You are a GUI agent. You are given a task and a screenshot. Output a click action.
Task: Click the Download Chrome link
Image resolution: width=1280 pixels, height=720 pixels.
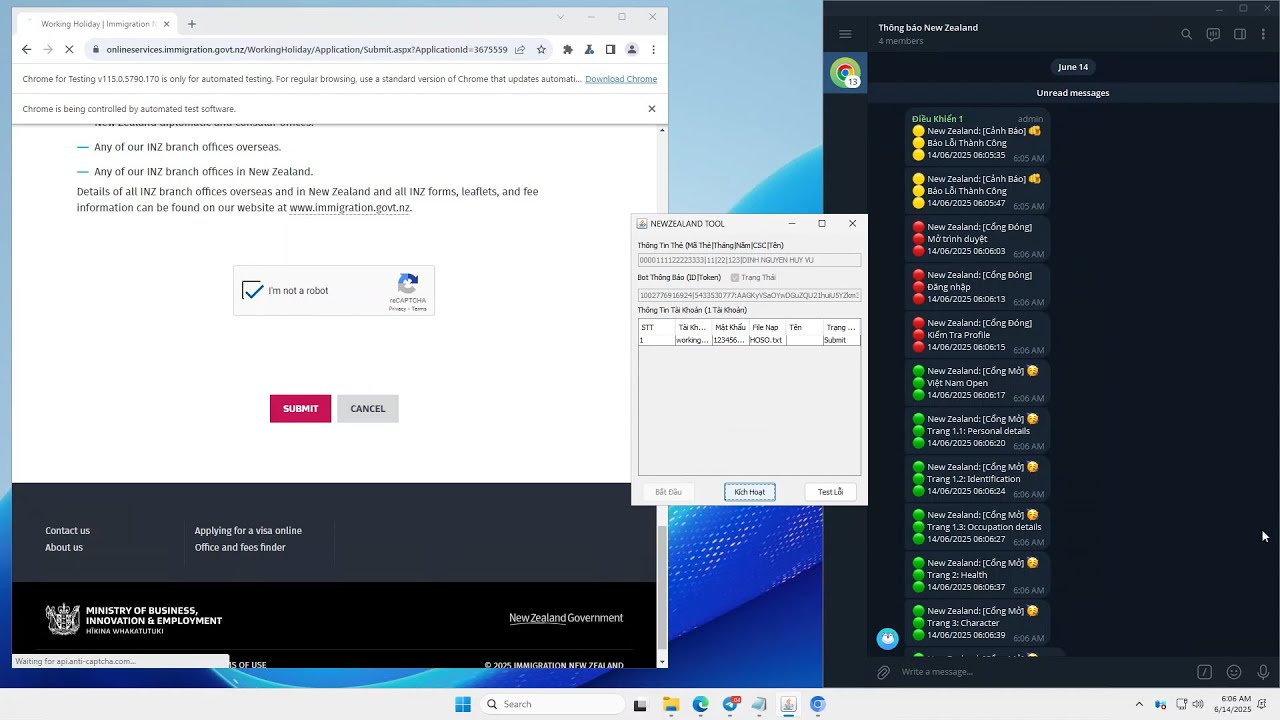tap(621, 79)
